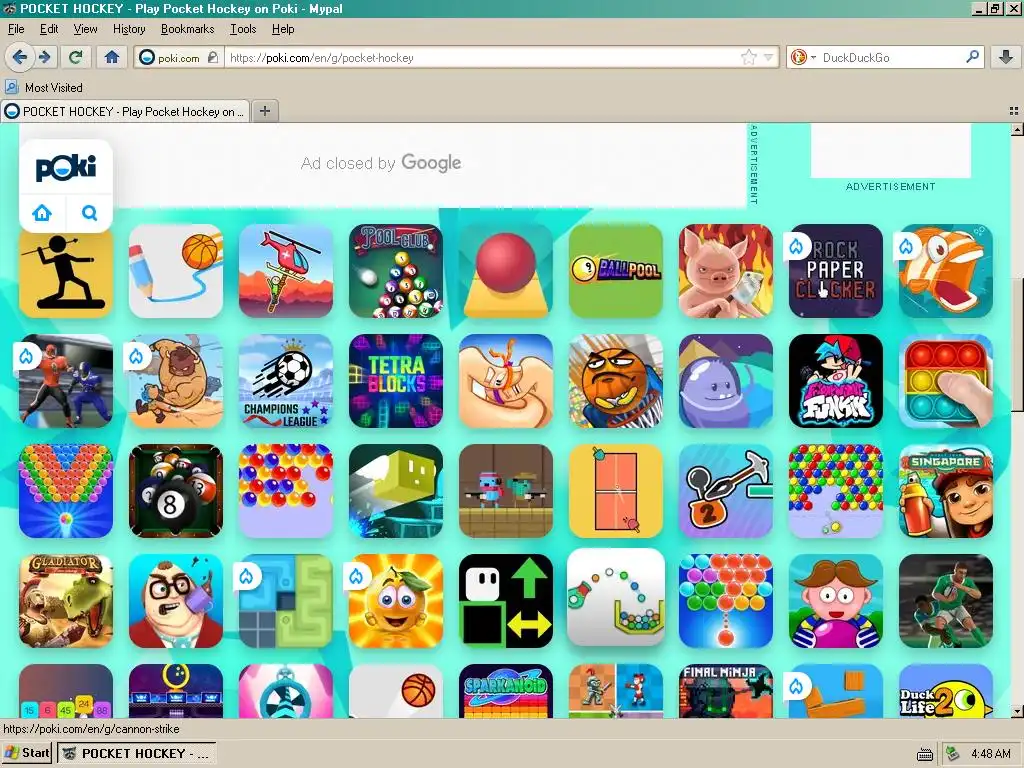Open the orange fruit character game
This screenshot has height=768, width=1024.
(396, 601)
